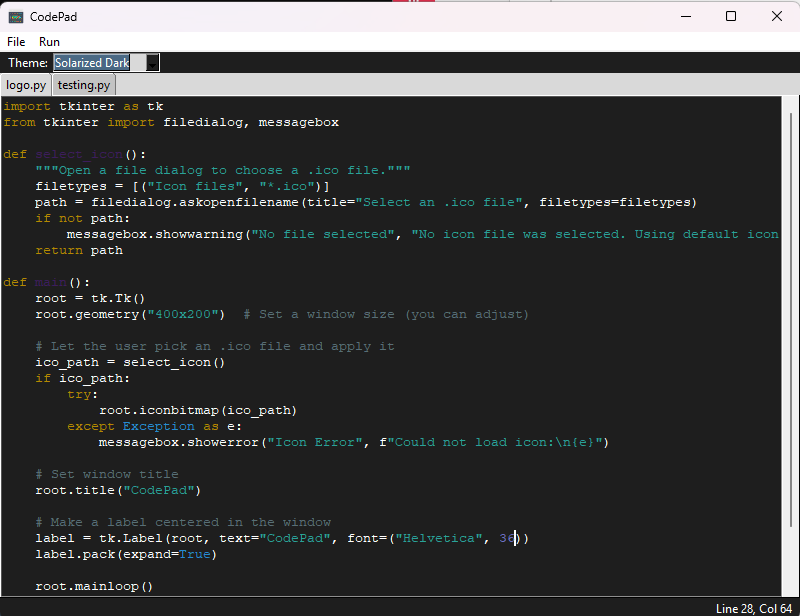Switch to the testing.py tab

click(x=84, y=85)
